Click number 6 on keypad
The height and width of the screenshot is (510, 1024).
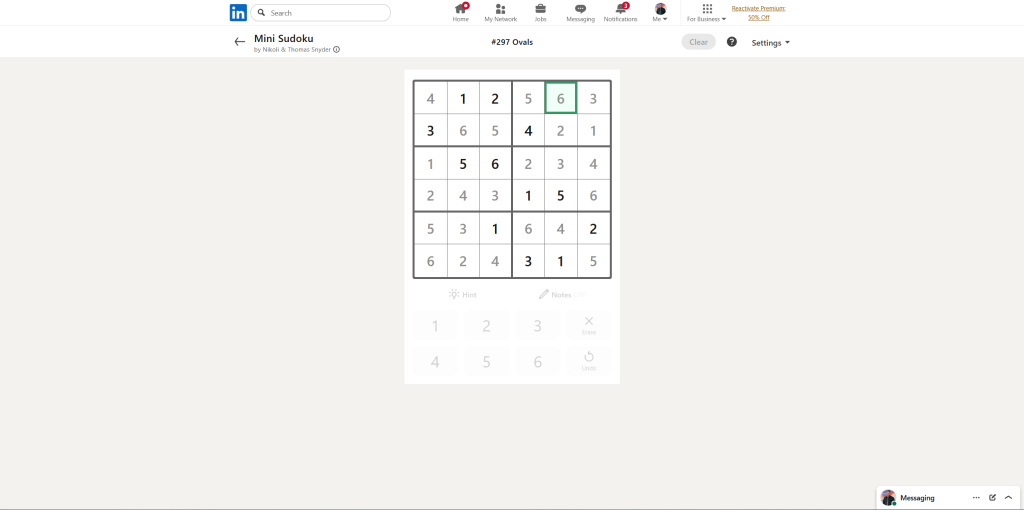coord(537,362)
